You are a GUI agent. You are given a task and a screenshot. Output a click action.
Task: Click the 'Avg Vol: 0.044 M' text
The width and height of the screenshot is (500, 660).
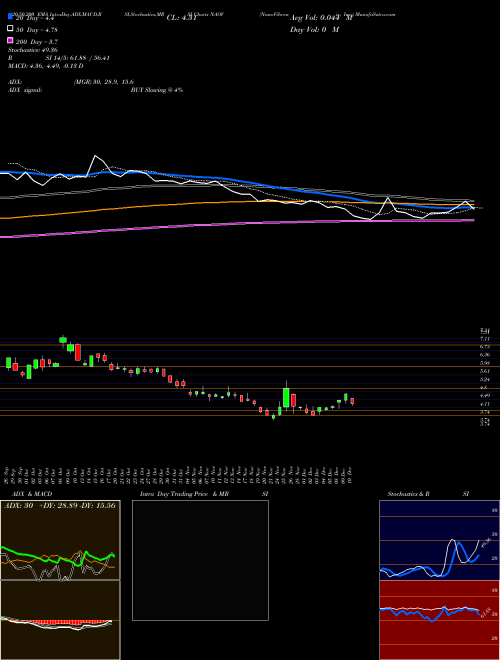(321, 18)
